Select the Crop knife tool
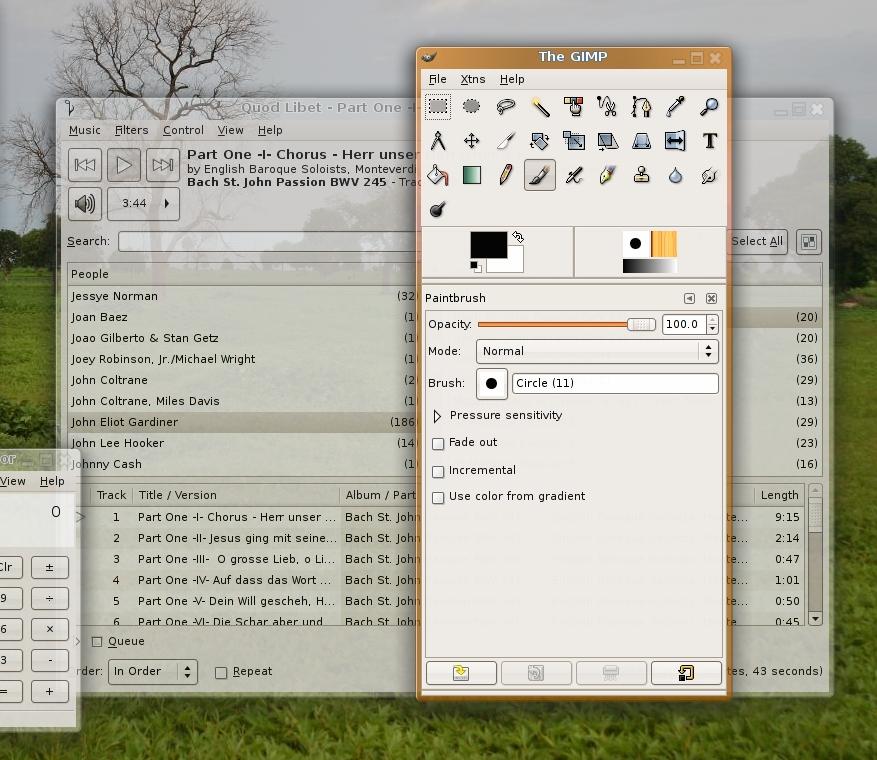Viewport: 877px width, 760px height. pyautogui.click(x=506, y=141)
